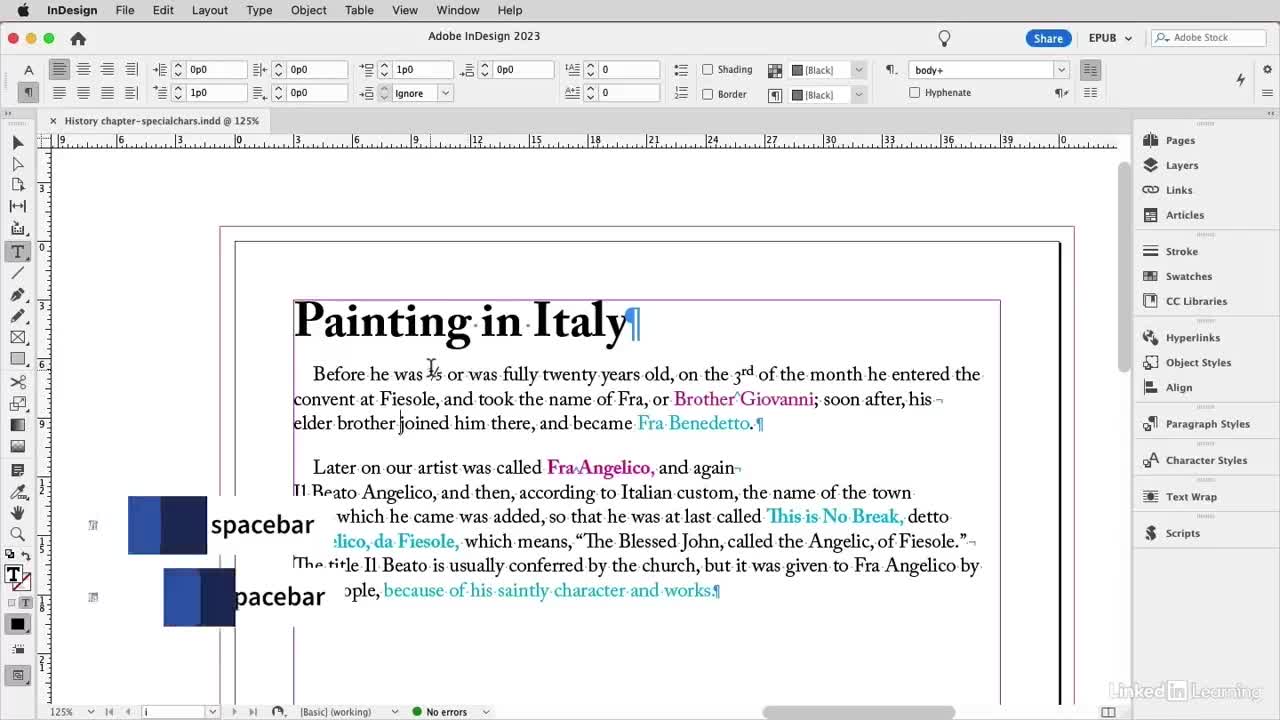
Task: Select the Pen tool
Action: point(17,295)
